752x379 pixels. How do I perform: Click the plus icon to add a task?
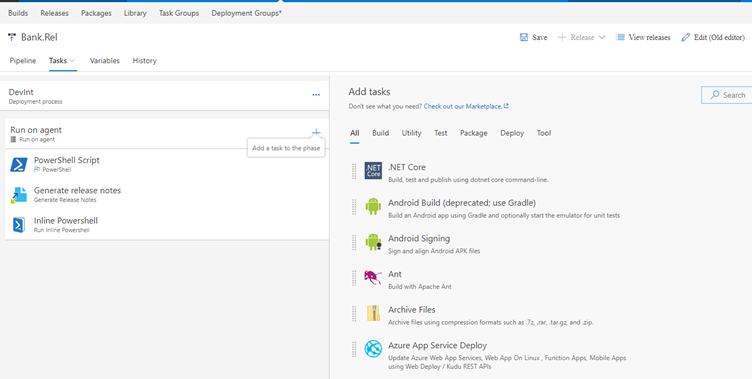(x=316, y=132)
